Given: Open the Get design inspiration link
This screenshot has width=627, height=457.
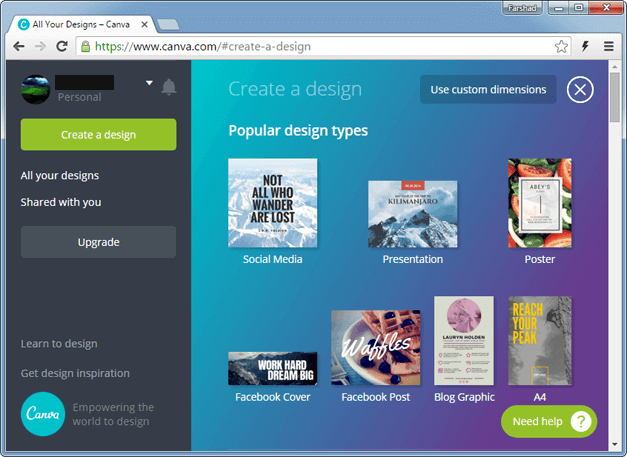Looking at the screenshot, I should pos(75,373).
